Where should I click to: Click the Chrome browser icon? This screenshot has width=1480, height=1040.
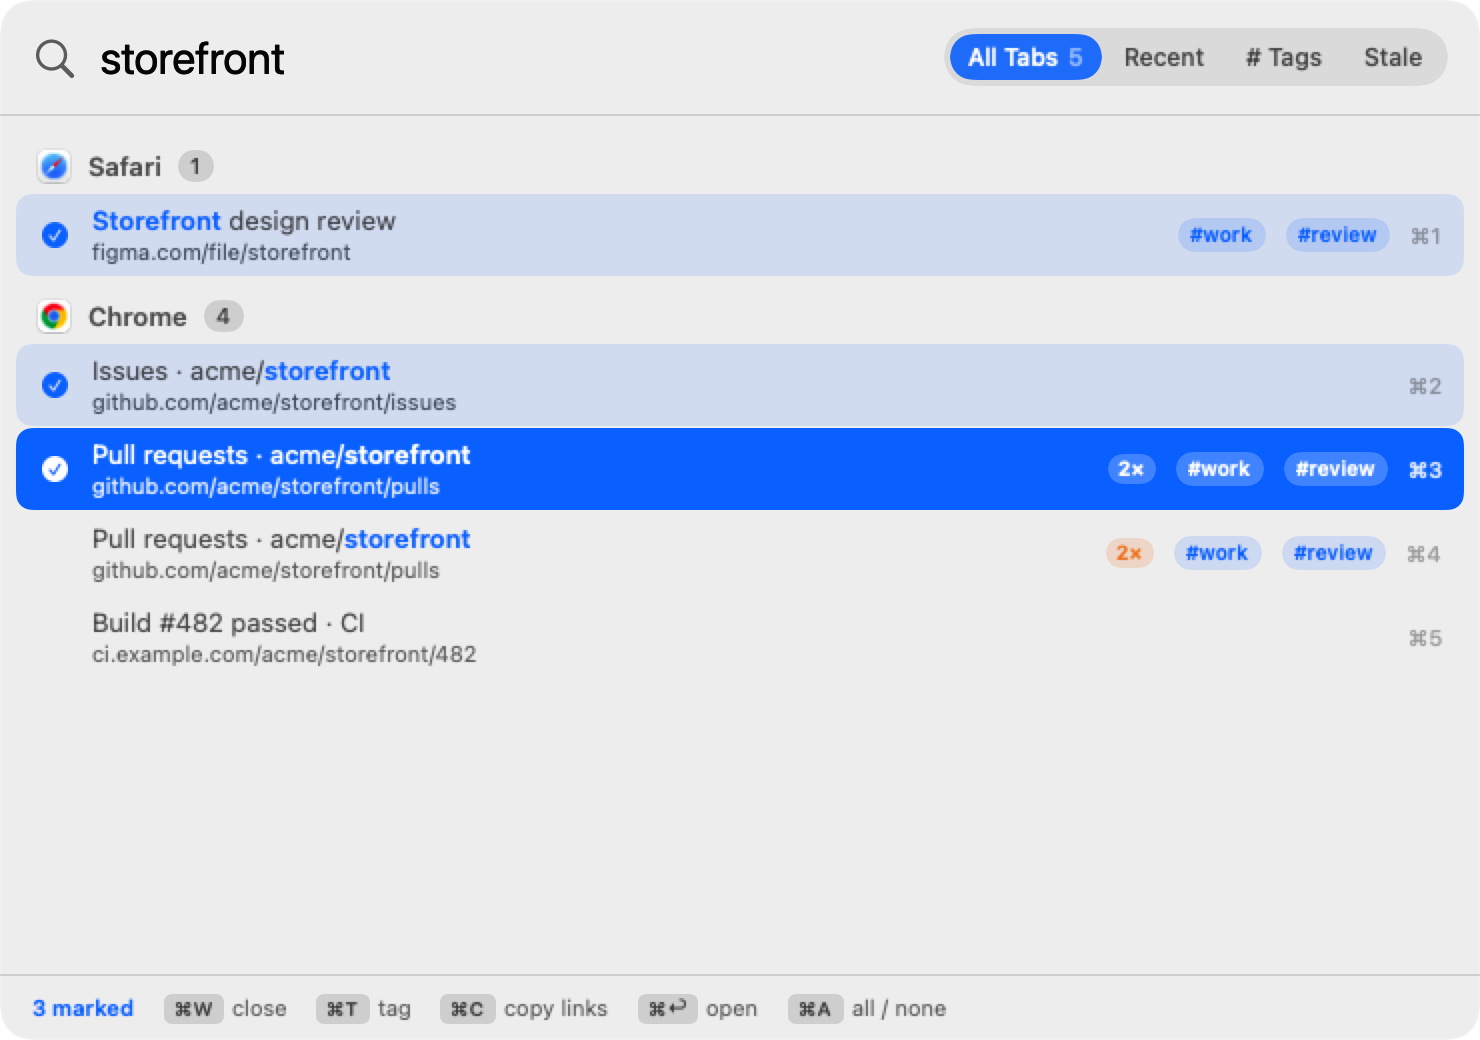(54, 316)
